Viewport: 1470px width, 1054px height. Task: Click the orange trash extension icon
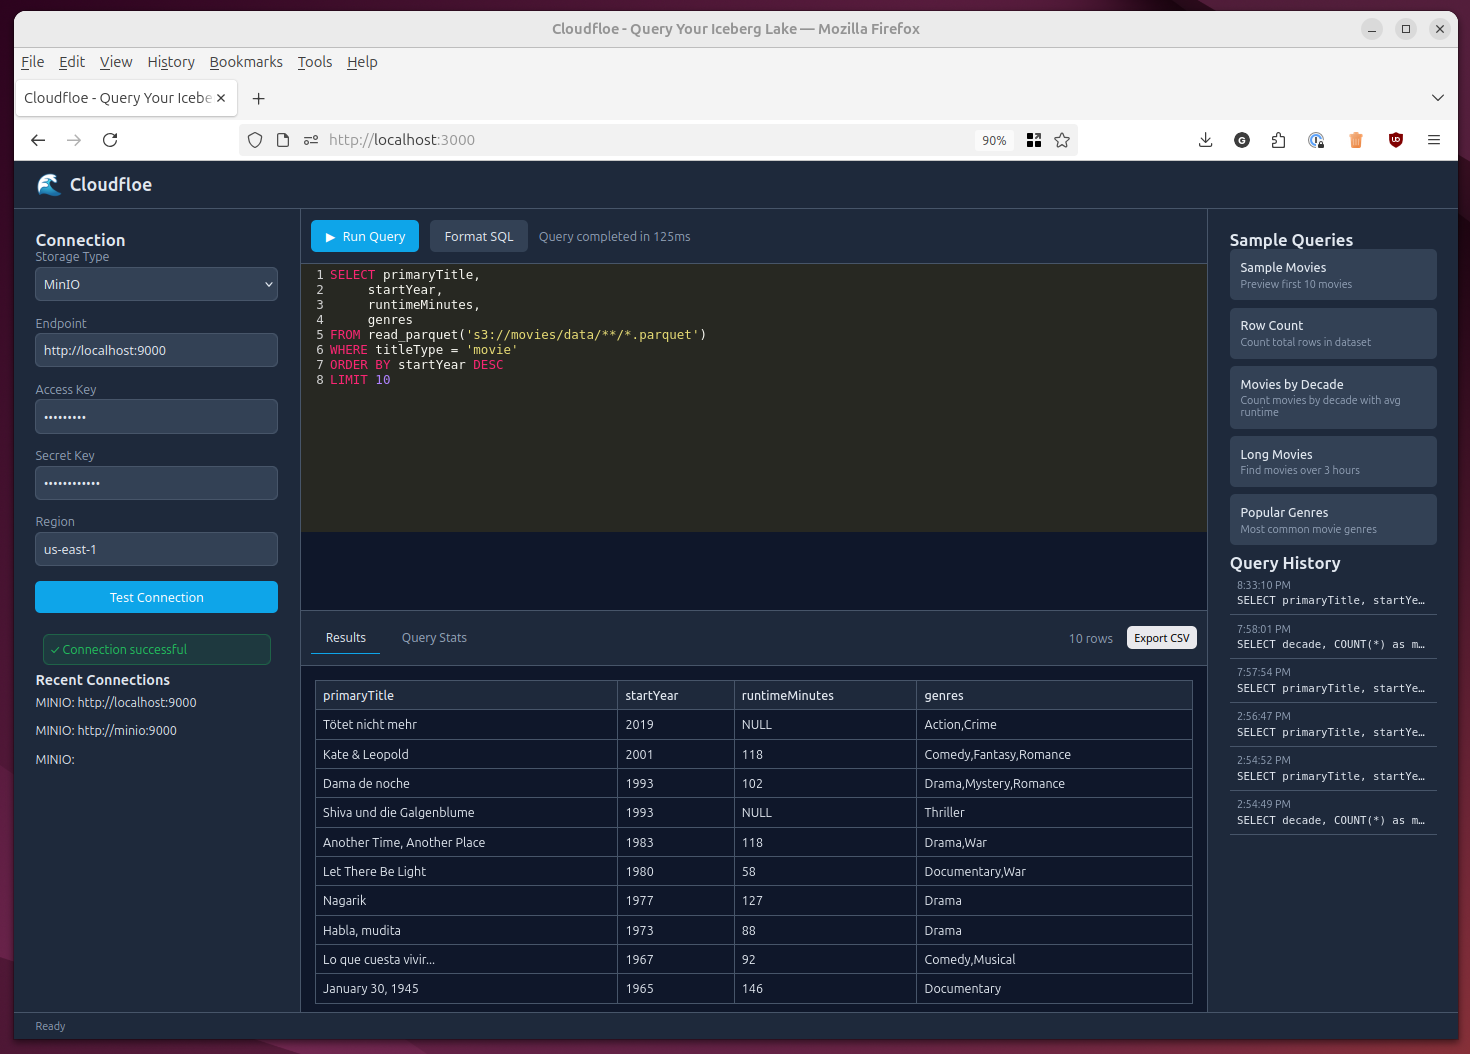pyautogui.click(x=1356, y=140)
